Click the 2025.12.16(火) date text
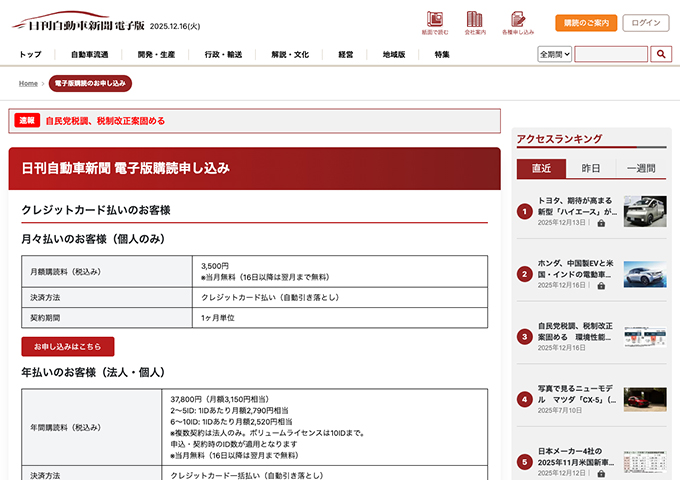 [175, 26]
